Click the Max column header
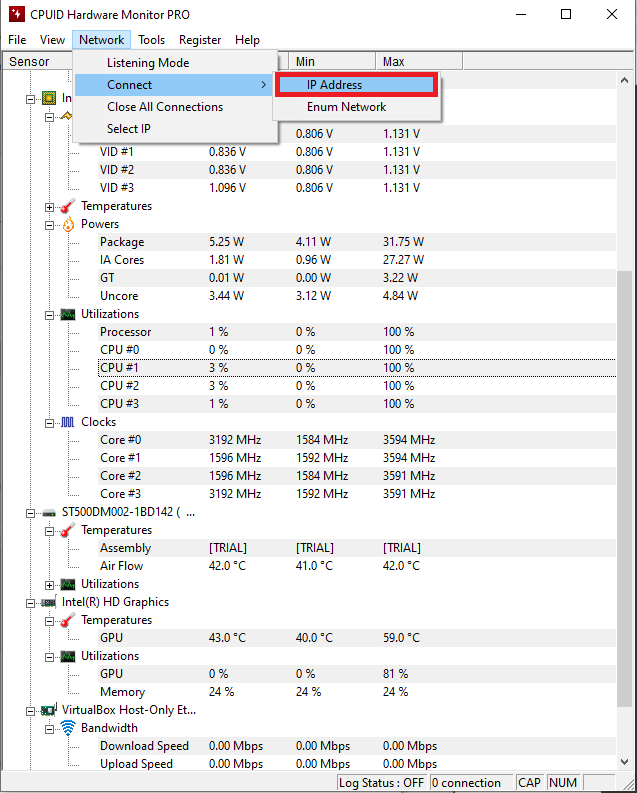 tap(419, 62)
